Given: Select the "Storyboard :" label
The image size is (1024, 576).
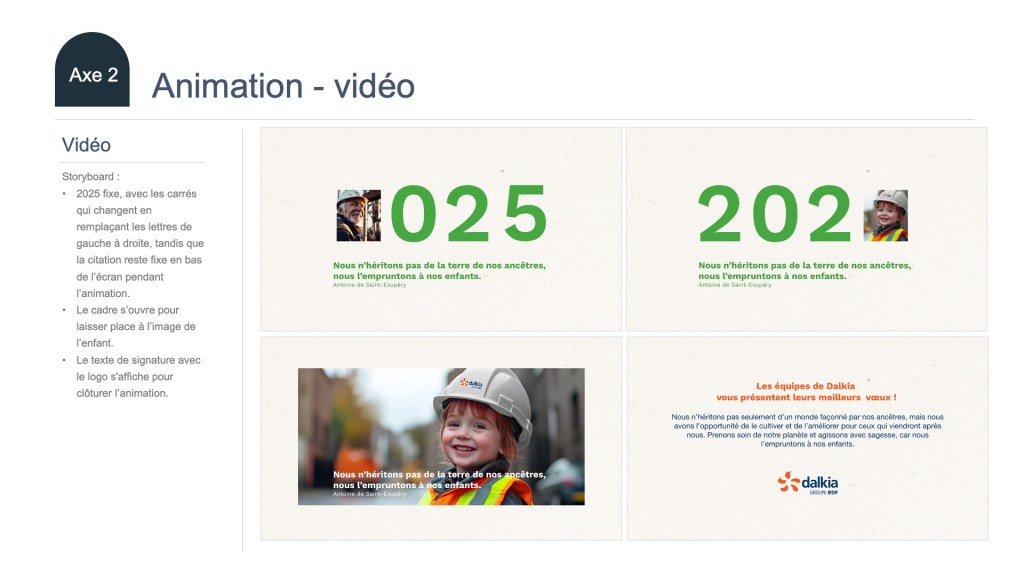Looking at the screenshot, I should click(90, 176).
